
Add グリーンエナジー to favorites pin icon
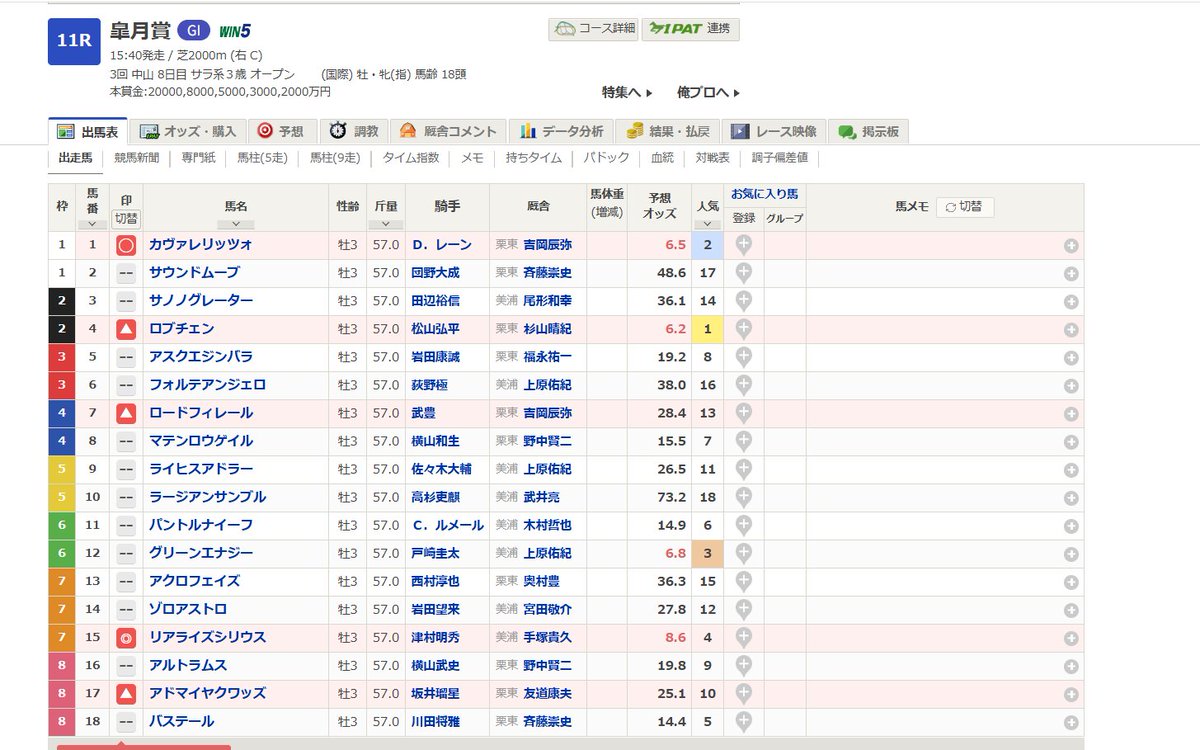pos(743,553)
